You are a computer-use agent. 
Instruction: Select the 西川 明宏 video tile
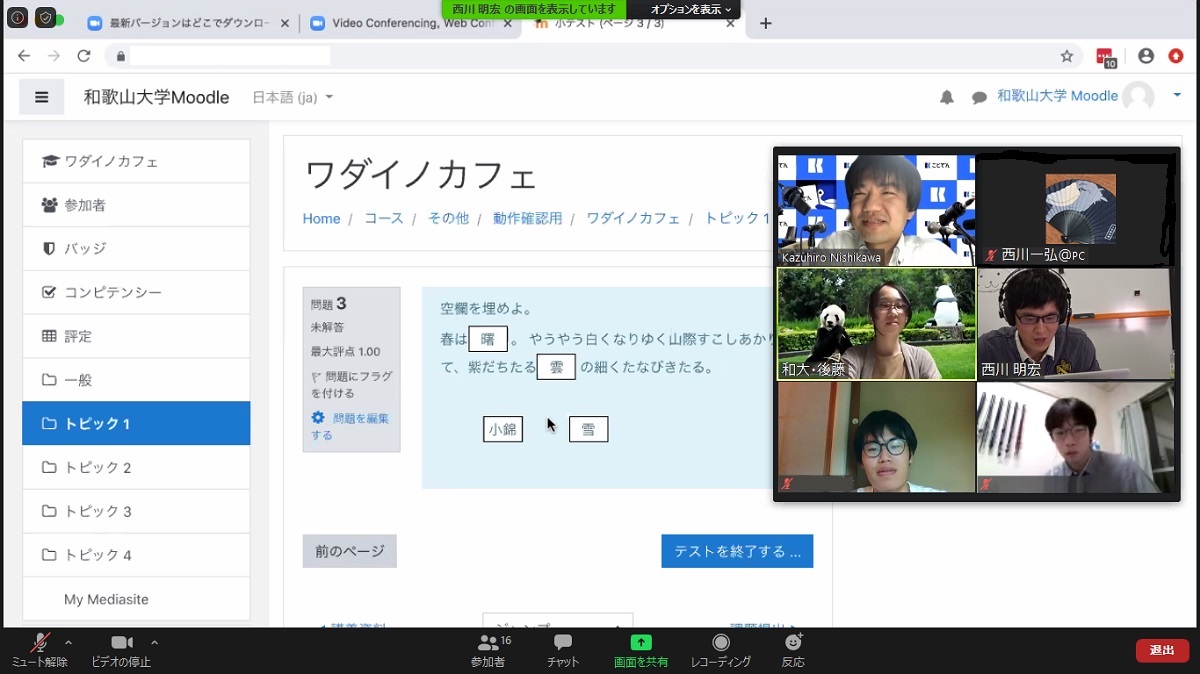pos(1075,324)
